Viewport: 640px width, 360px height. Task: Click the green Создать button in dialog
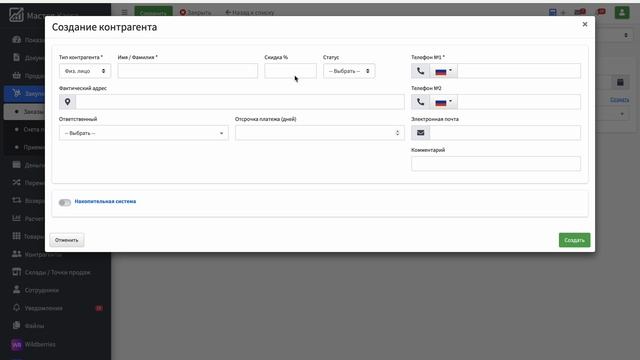coord(574,240)
